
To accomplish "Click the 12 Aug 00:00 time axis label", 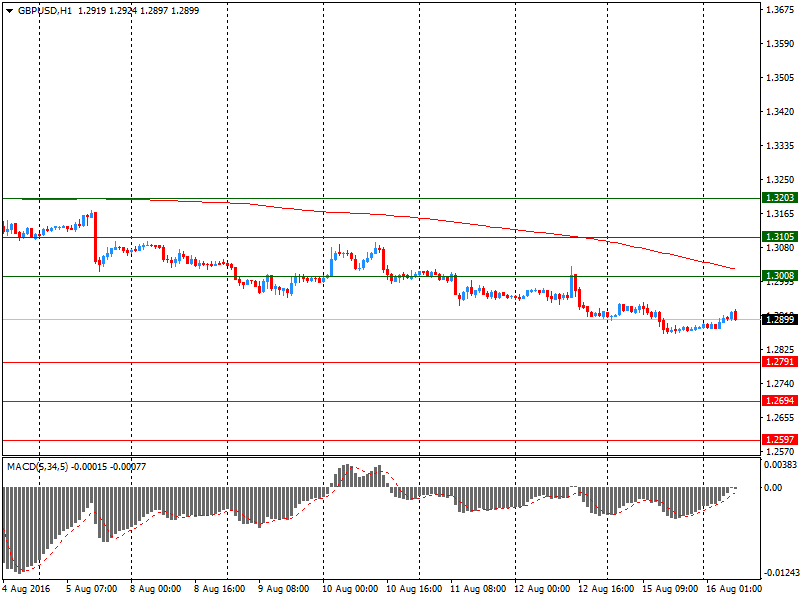I will coord(542,589).
